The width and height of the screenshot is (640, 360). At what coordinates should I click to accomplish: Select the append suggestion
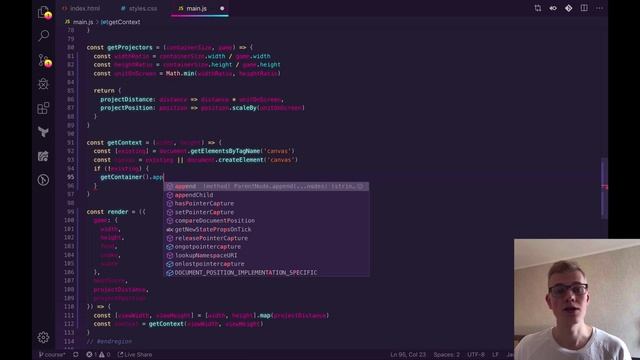point(266,187)
